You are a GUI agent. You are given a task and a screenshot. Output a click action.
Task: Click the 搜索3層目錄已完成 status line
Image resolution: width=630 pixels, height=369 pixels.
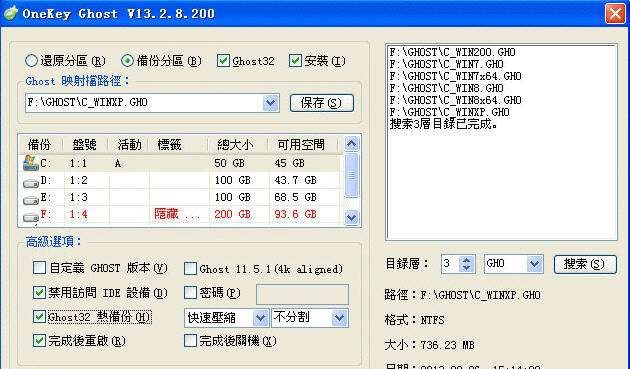[x=444, y=124]
